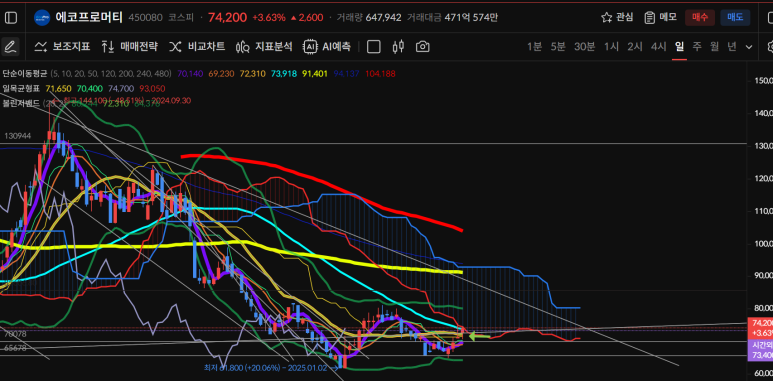Screen dimensions: 773x381
Task: Open 매매전략 trading strategy
Action: (130, 47)
